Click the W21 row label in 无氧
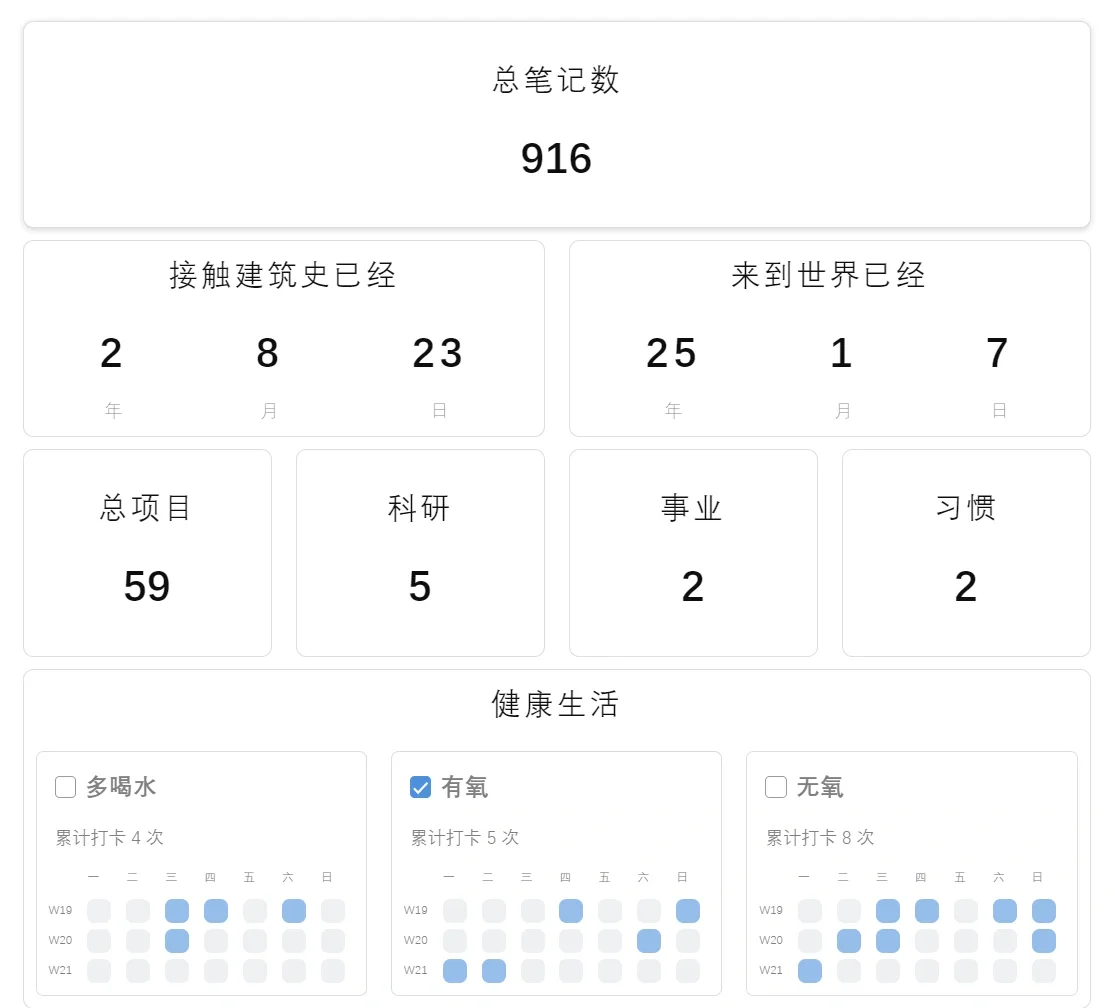The width and height of the screenshot is (1115, 1008). click(x=771, y=970)
